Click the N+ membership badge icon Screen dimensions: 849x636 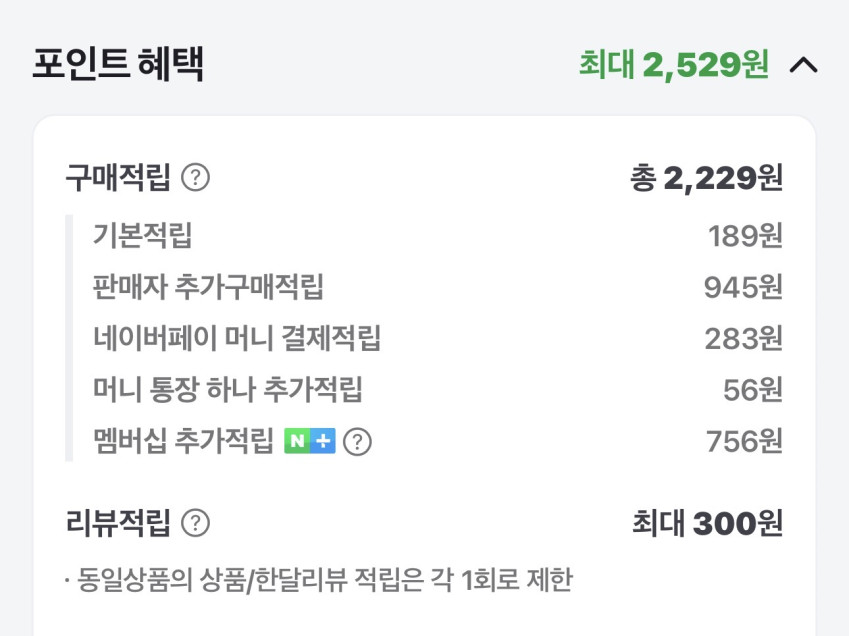tap(309, 440)
